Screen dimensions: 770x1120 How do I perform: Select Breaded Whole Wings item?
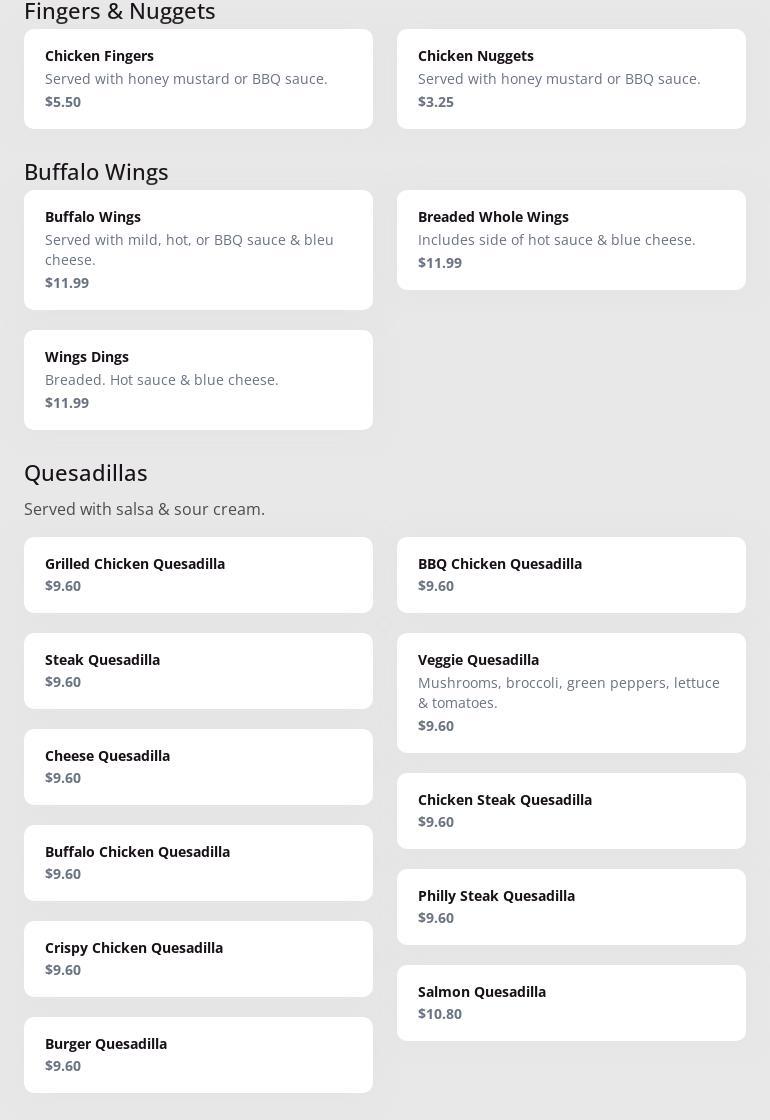tap(571, 240)
